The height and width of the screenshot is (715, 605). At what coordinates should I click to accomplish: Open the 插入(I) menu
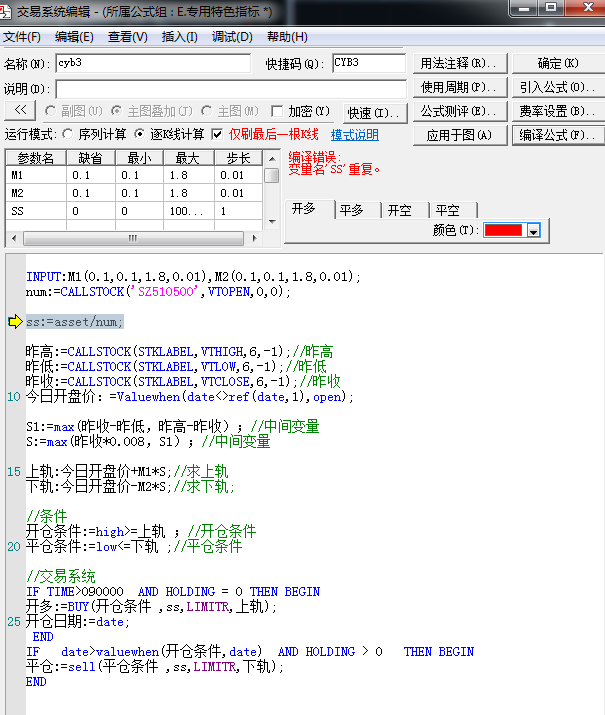click(179, 37)
